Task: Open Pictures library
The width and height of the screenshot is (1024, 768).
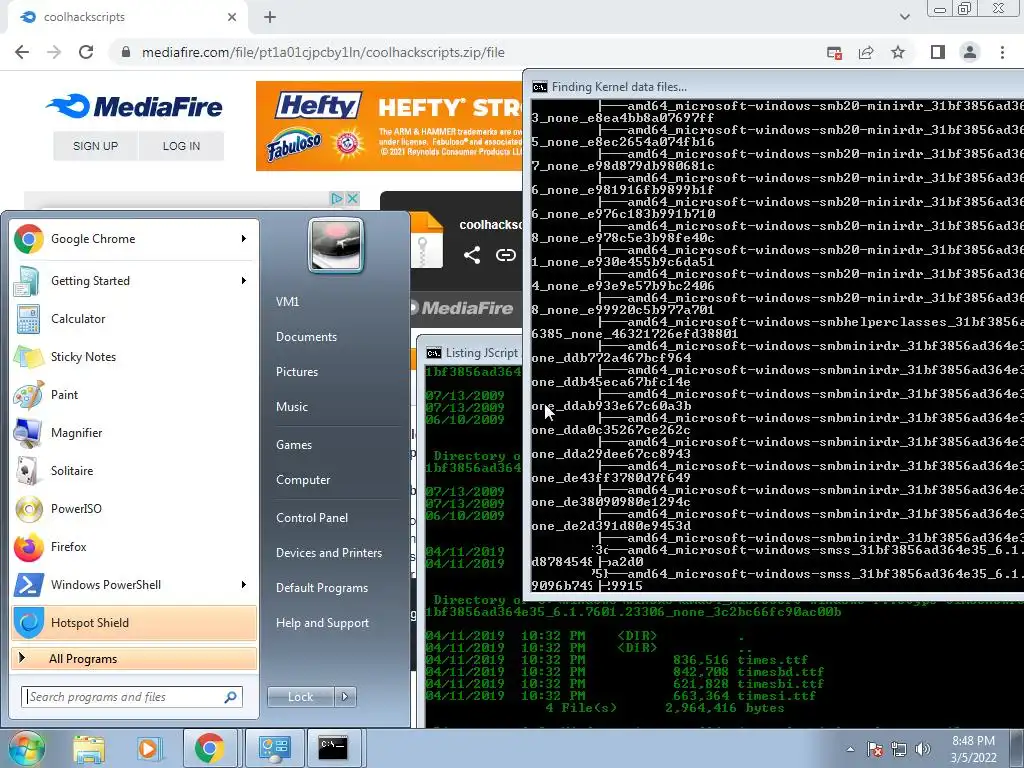Action: pyautogui.click(x=297, y=372)
